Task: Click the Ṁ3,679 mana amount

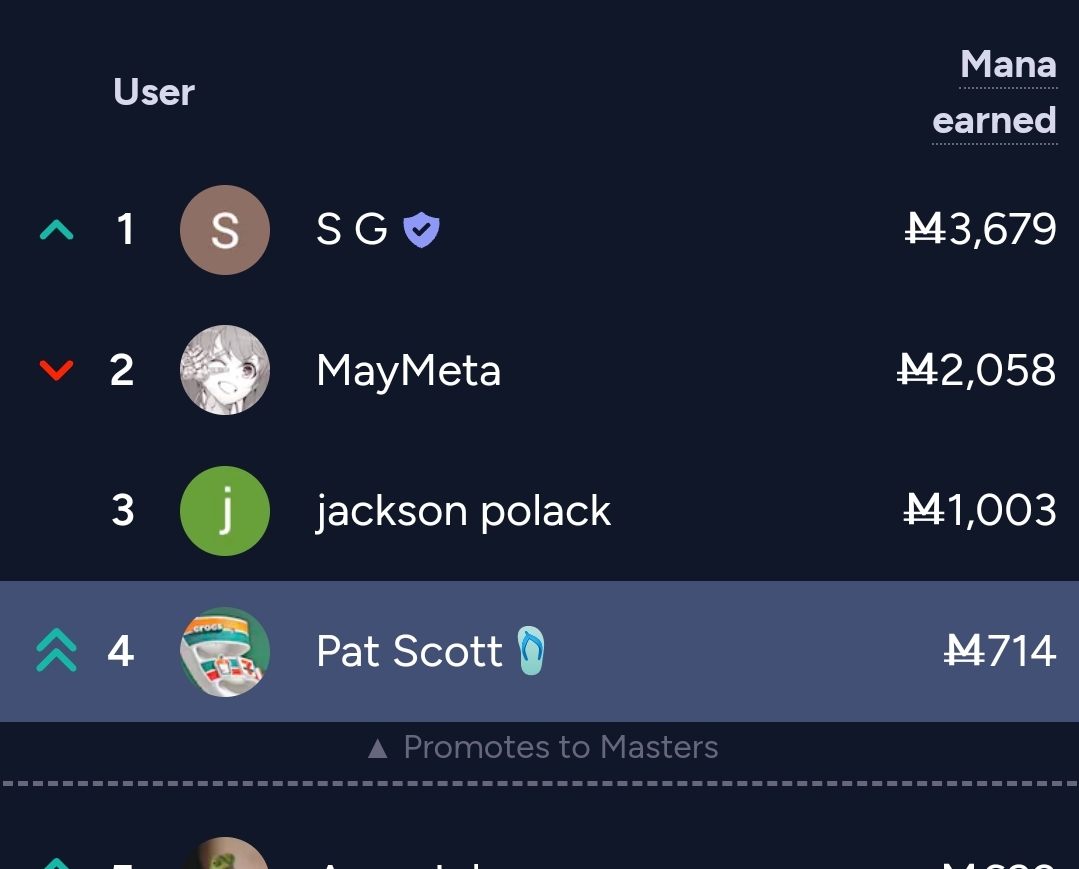Action: (x=981, y=229)
